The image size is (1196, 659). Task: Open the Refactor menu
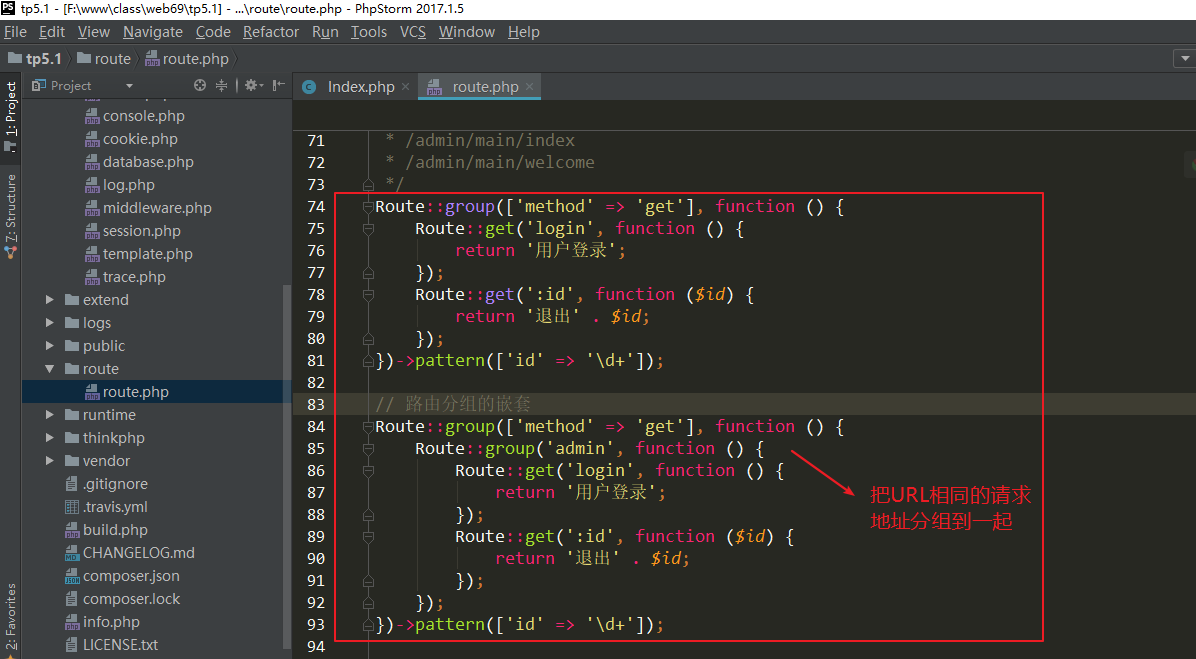click(271, 32)
